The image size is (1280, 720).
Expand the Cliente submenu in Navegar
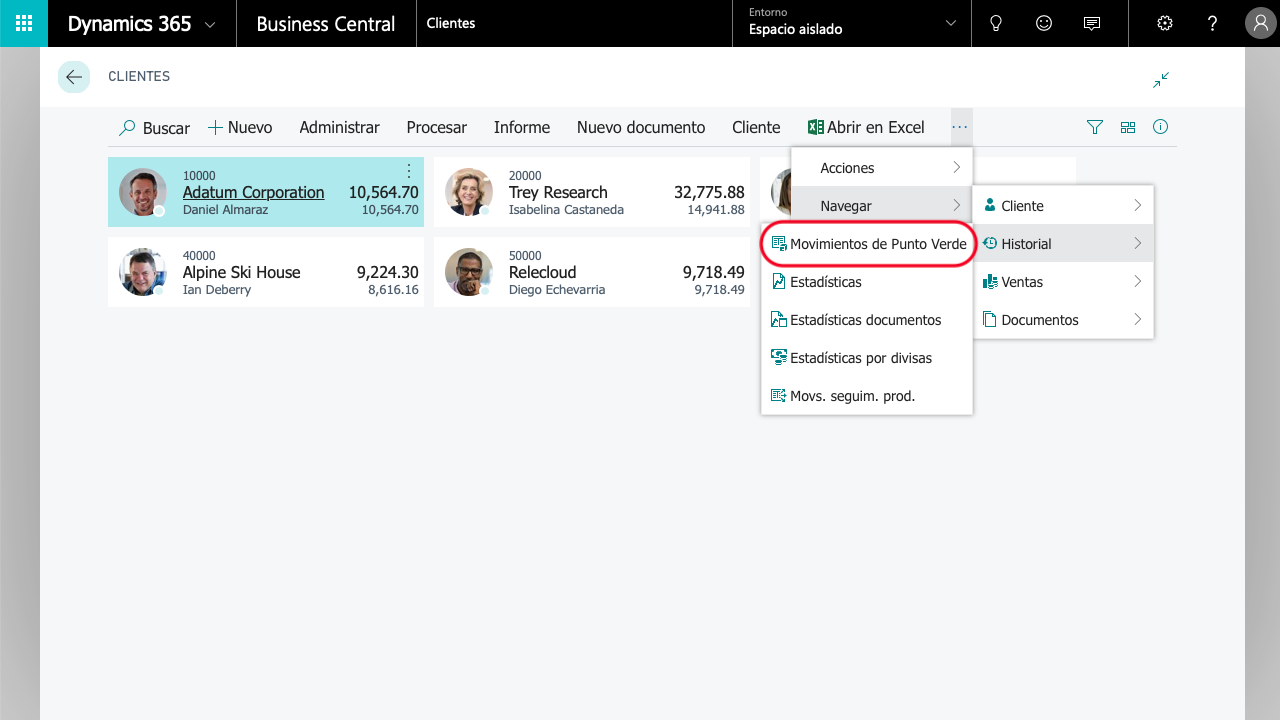pos(1063,206)
